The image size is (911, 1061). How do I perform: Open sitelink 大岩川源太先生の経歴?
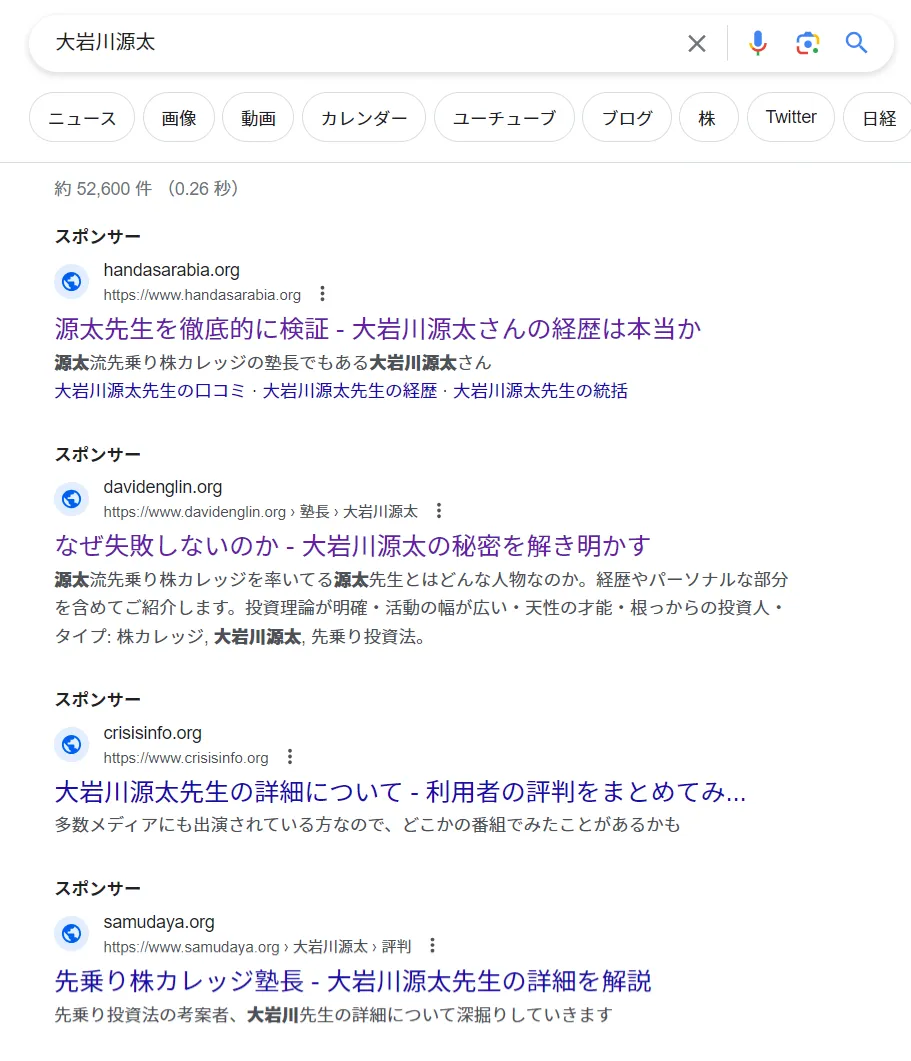350,390
